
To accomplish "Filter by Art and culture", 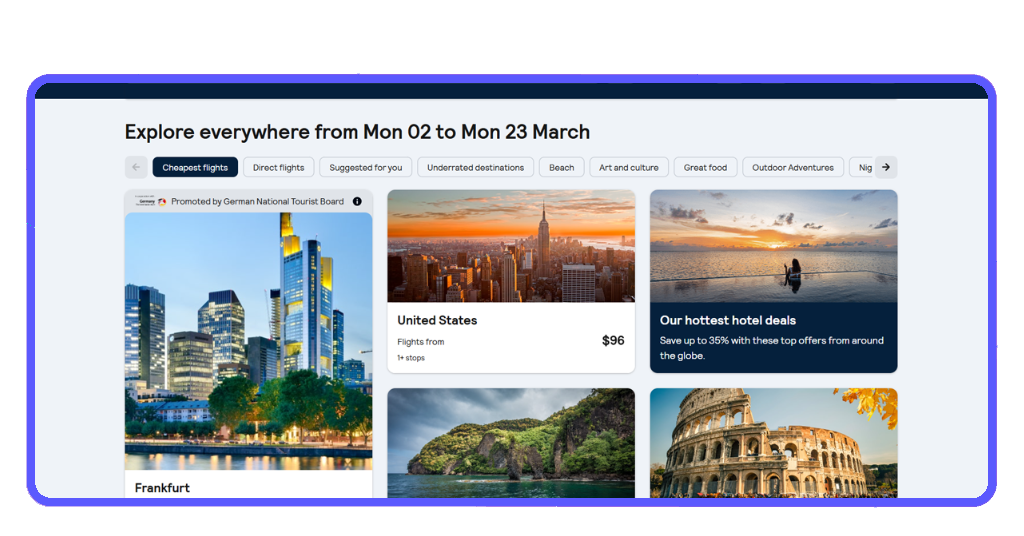I will click(629, 167).
